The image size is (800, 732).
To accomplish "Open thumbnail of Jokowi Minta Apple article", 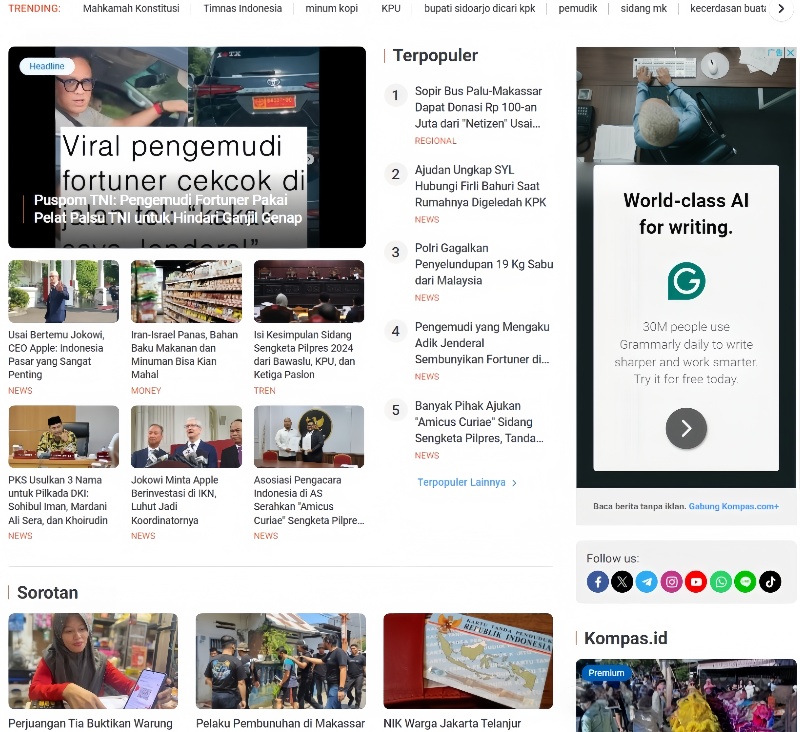I will (186, 436).
